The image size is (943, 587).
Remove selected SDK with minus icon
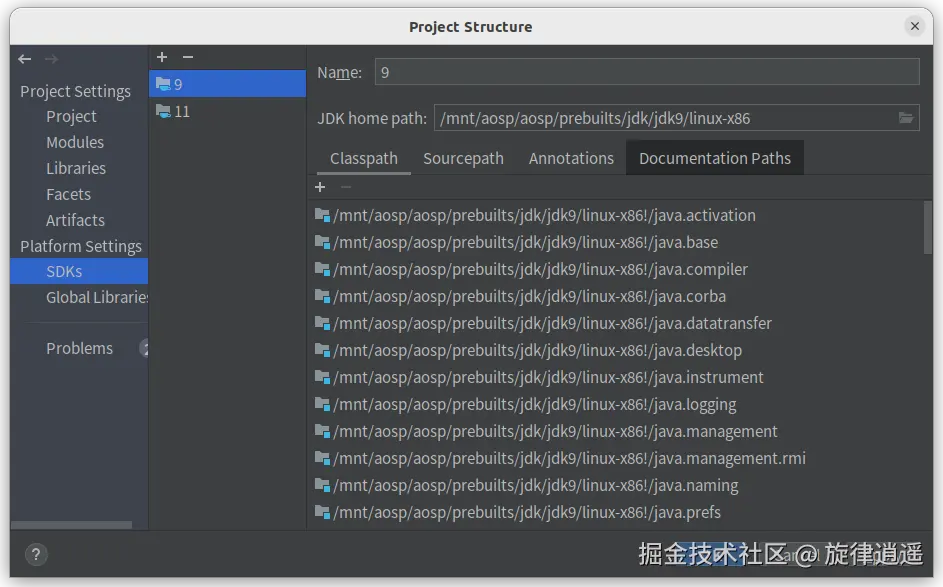pos(188,57)
